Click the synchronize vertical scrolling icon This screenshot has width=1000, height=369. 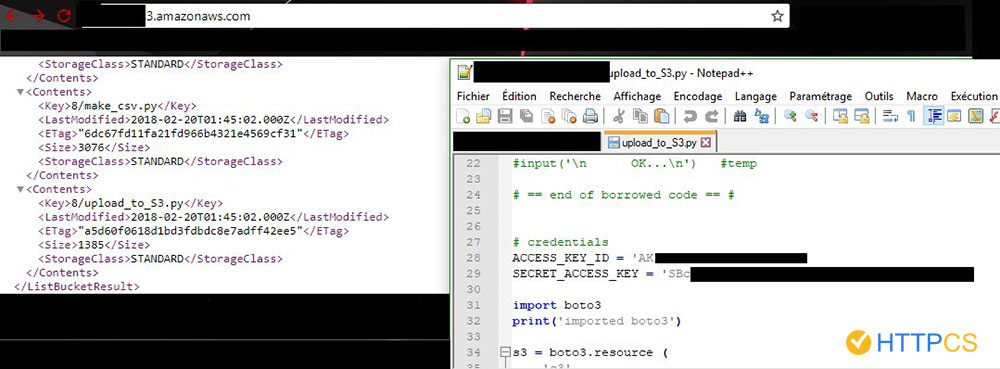(841, 116)
